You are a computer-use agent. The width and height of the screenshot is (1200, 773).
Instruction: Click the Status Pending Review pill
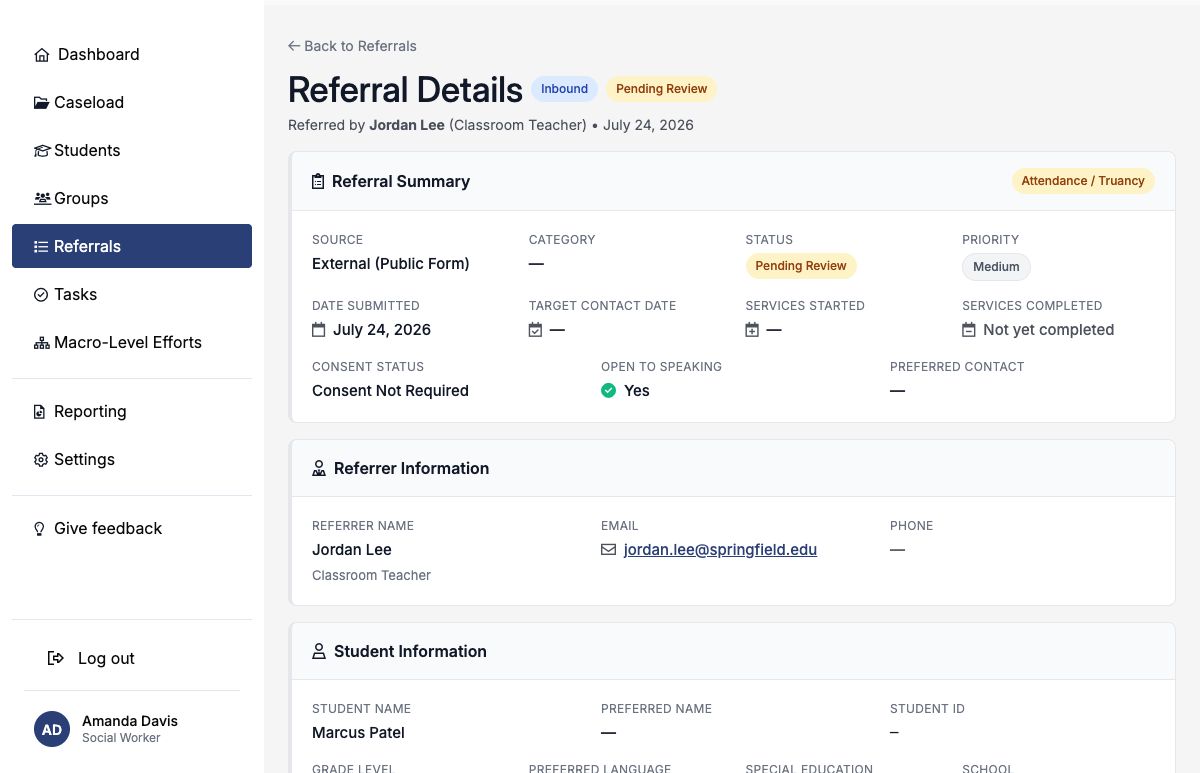[801, 266]
